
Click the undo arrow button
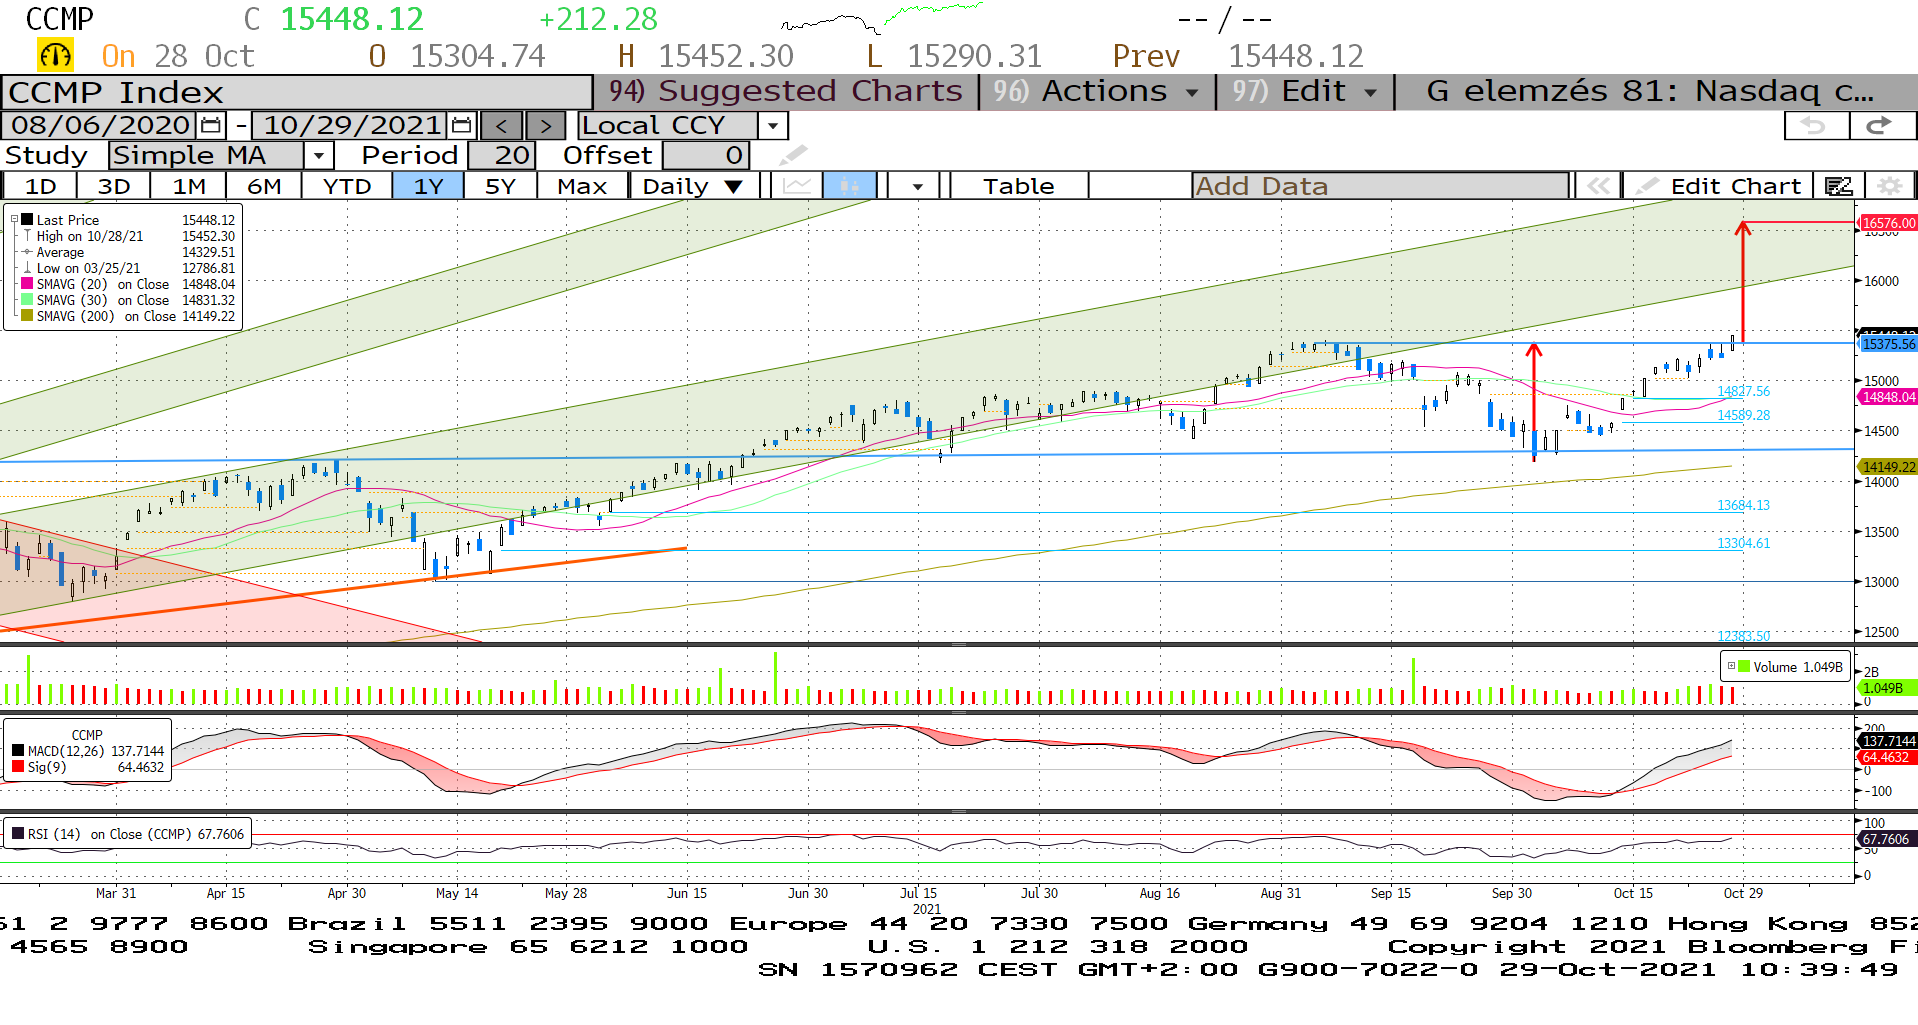(x=1816, y=125)
